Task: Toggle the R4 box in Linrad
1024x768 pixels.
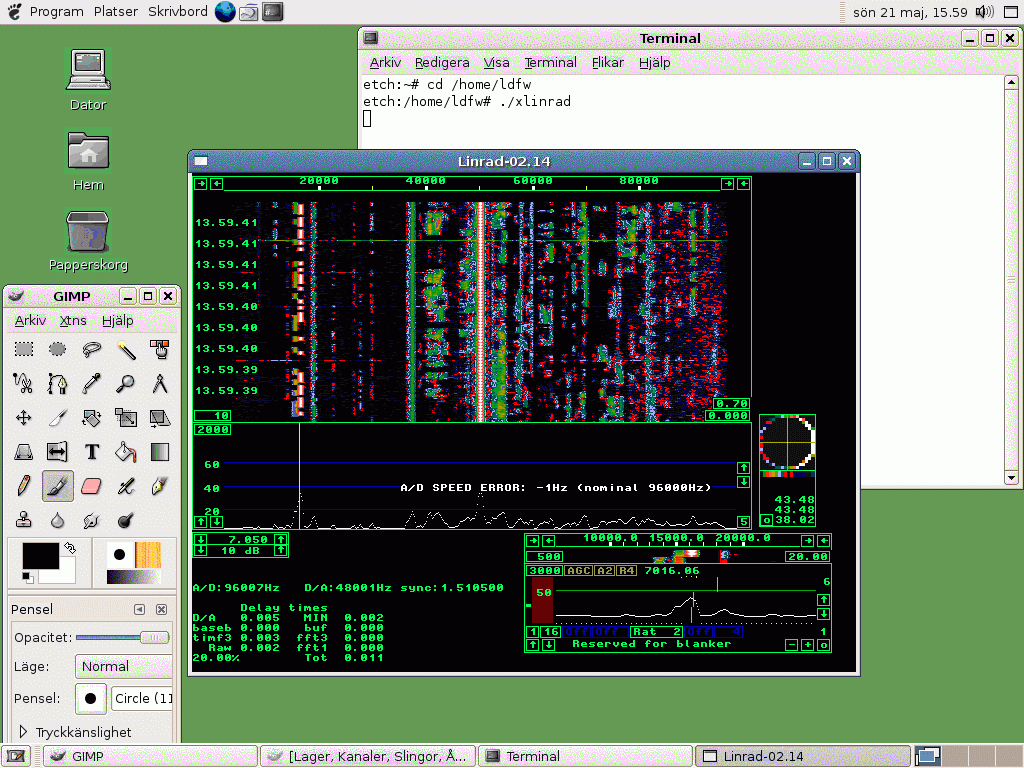Action: 626,571
